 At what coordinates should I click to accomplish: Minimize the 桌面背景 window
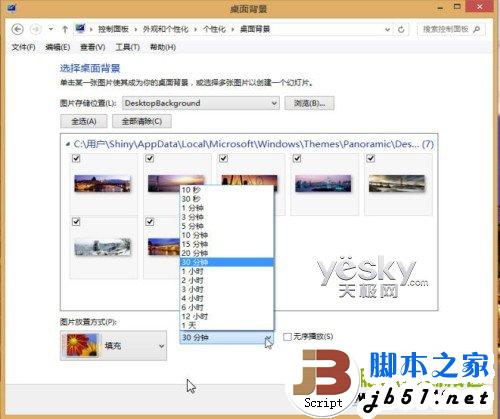click(x=441, y=7)
